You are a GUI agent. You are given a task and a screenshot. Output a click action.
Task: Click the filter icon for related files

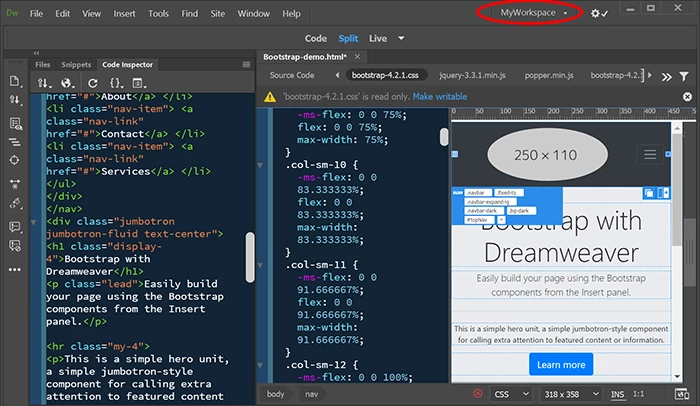[x=683, y=76]
